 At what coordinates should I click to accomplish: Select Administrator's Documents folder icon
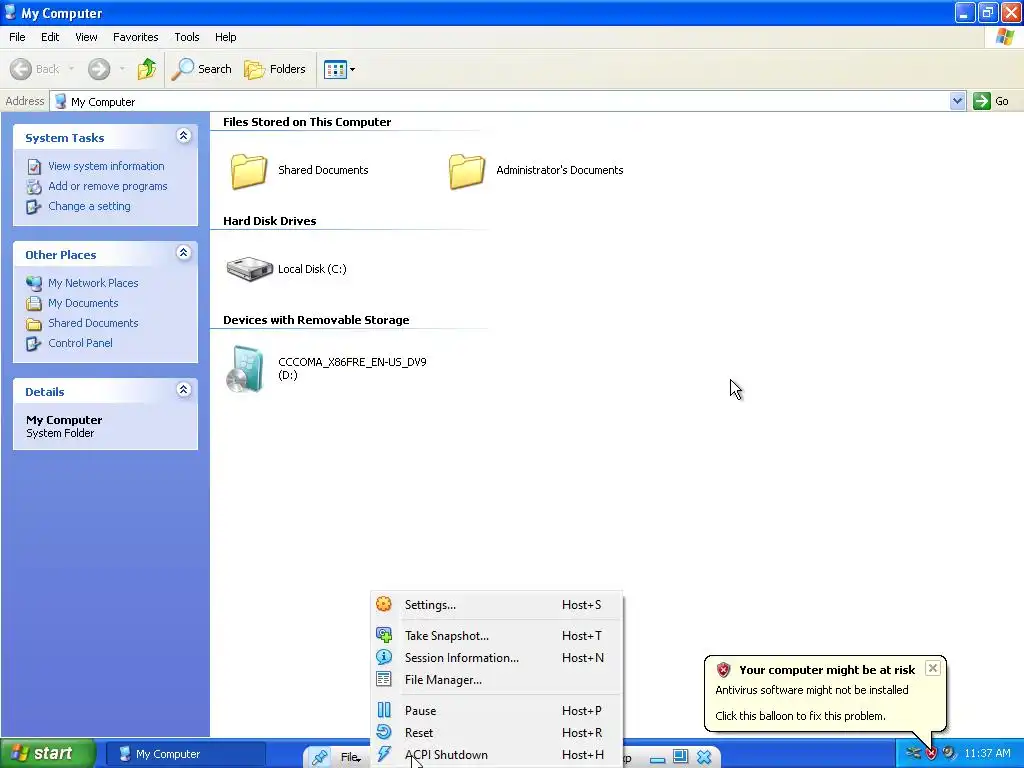[x=466, y=171]
